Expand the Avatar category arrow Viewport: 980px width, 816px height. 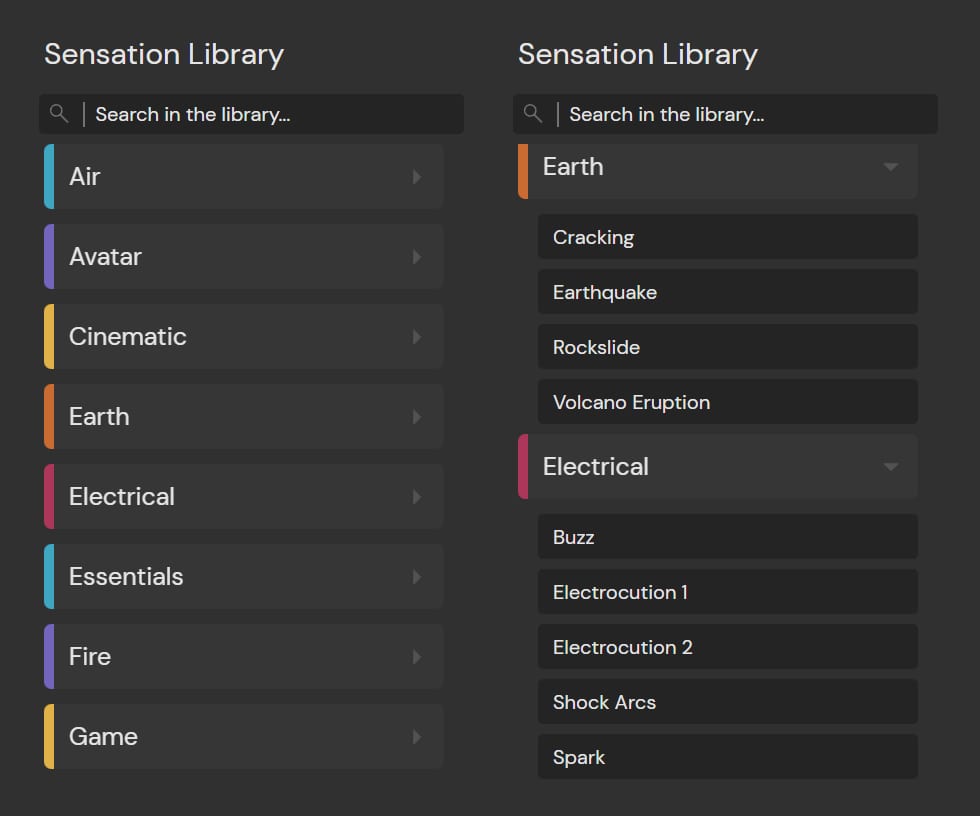click(417, 257)
